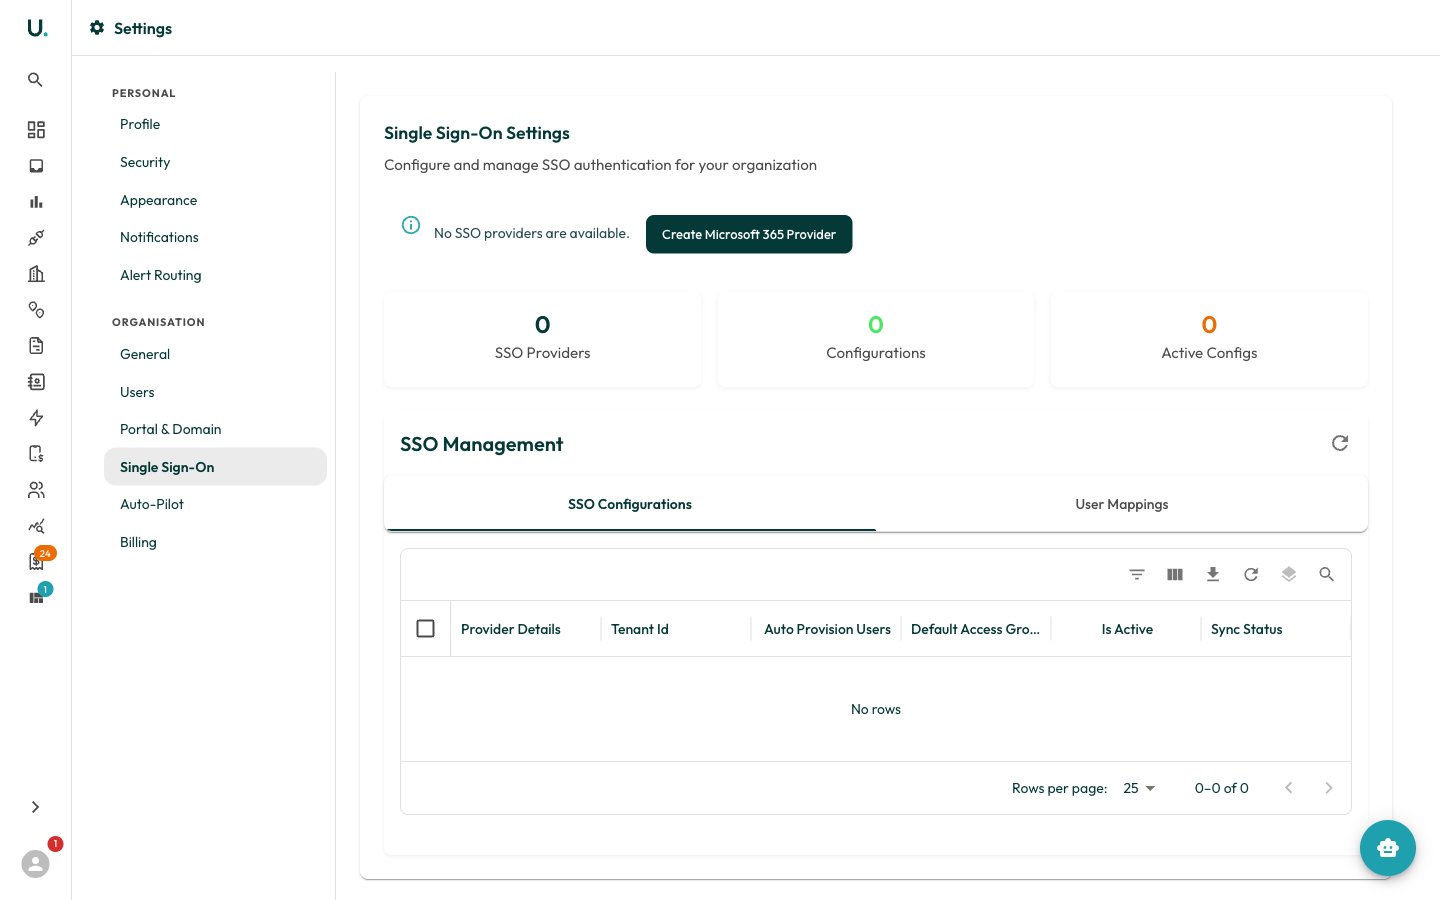Switch to User Mappings tab
The image size is (1440, 900).
pyautogui.click(x=1122, y=505)
